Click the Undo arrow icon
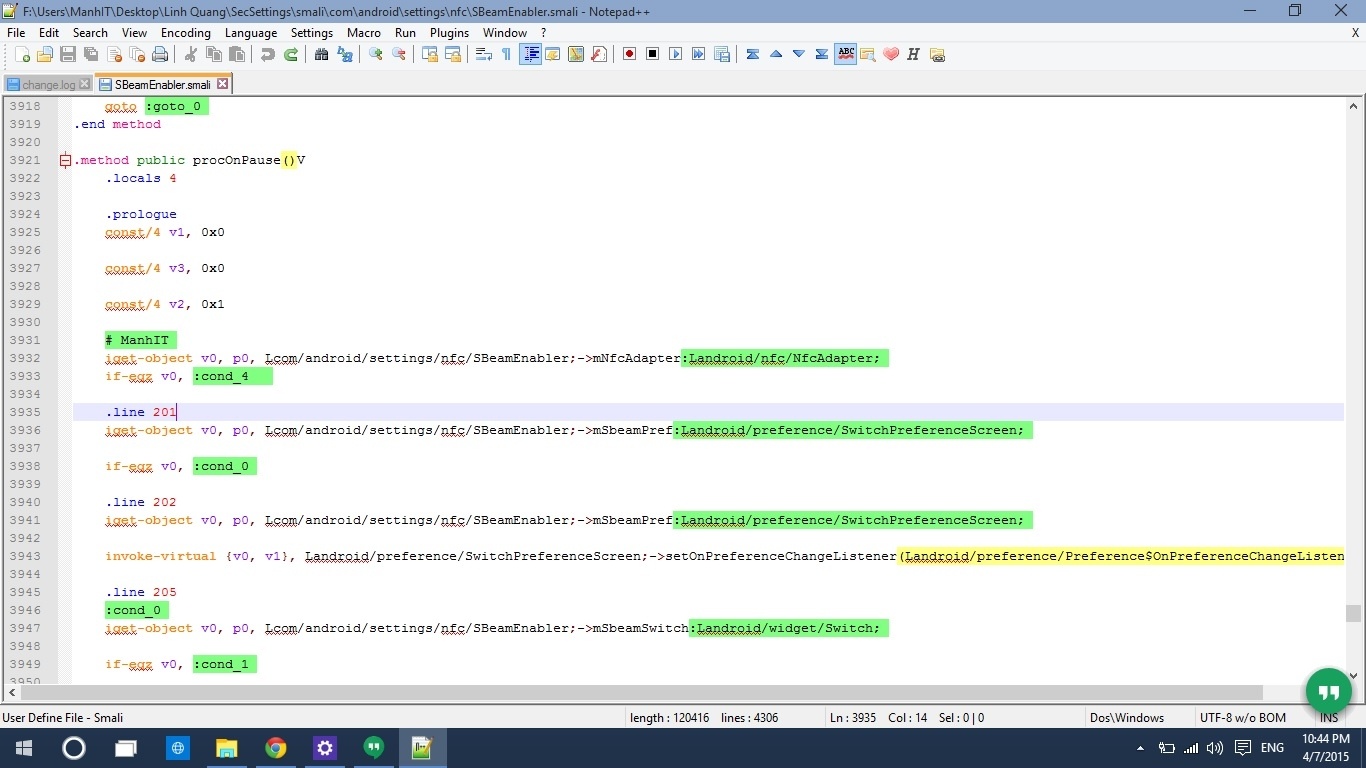1366x768 pixels. (267, 54)
